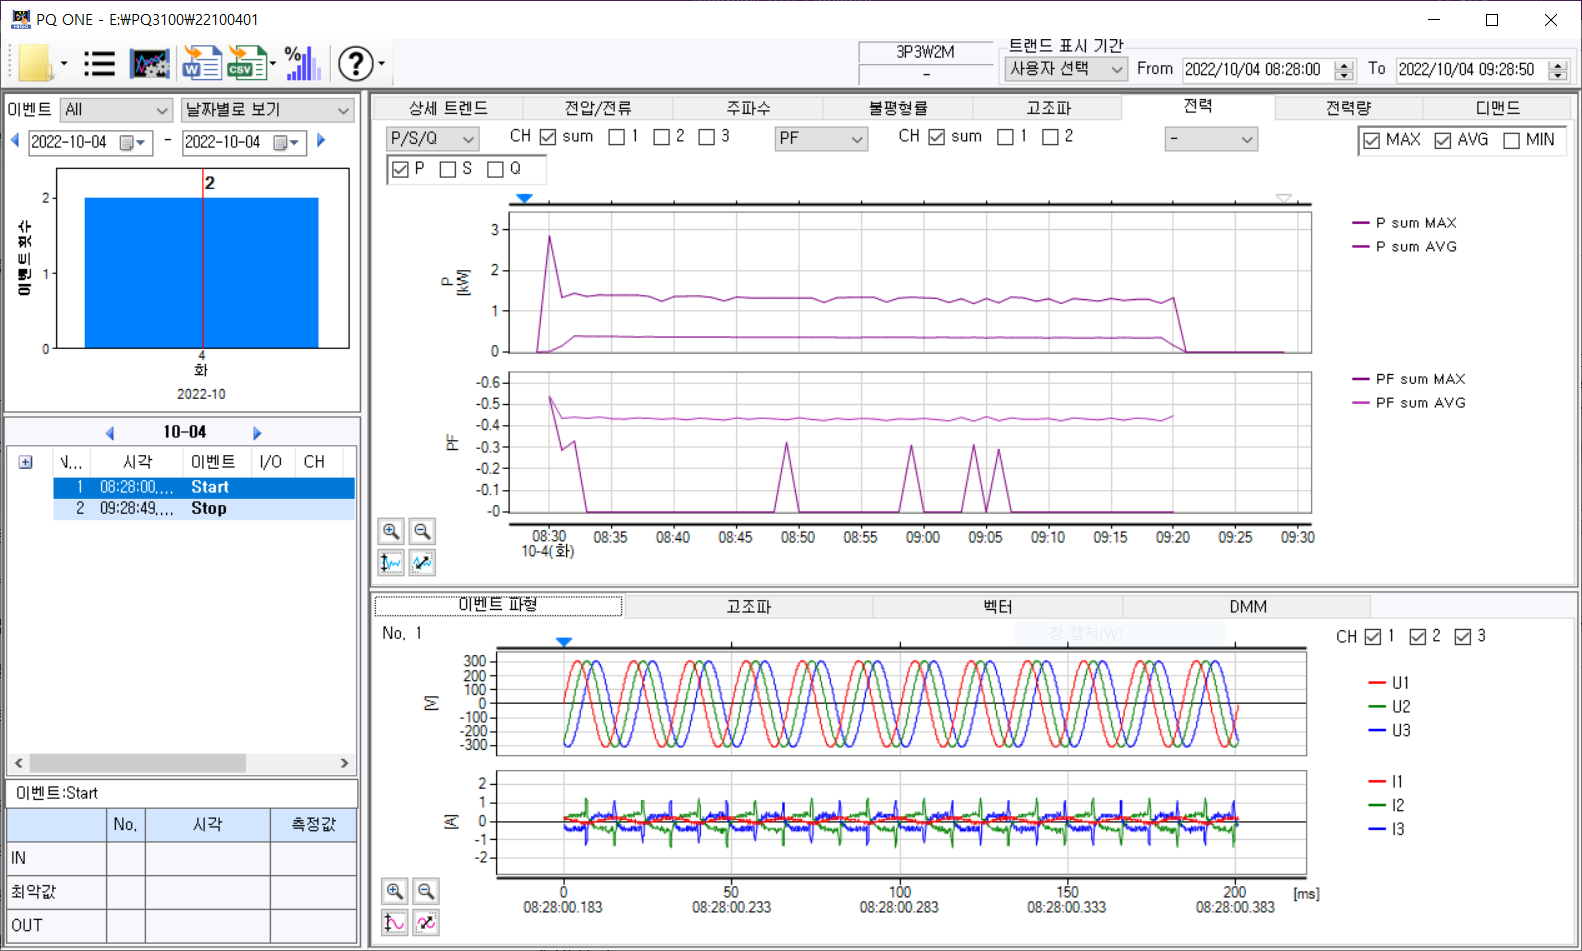
Task: Open event type All dropdown
Action: click(x=116, y=110)
